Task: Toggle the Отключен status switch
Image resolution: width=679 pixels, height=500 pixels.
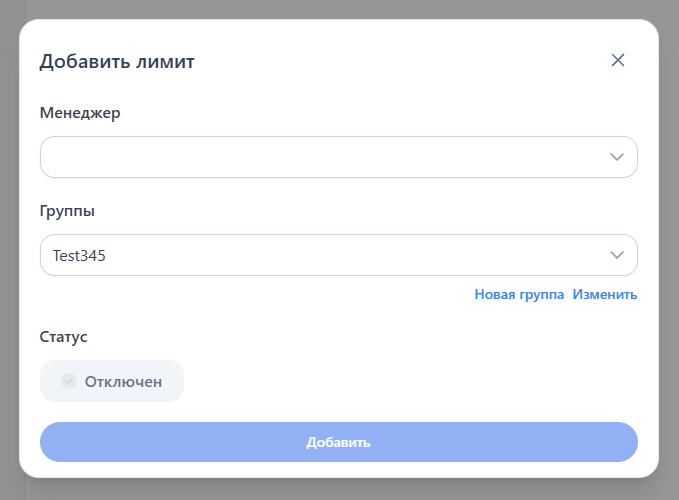Action: pyautogui.click(x=112, y=381)
